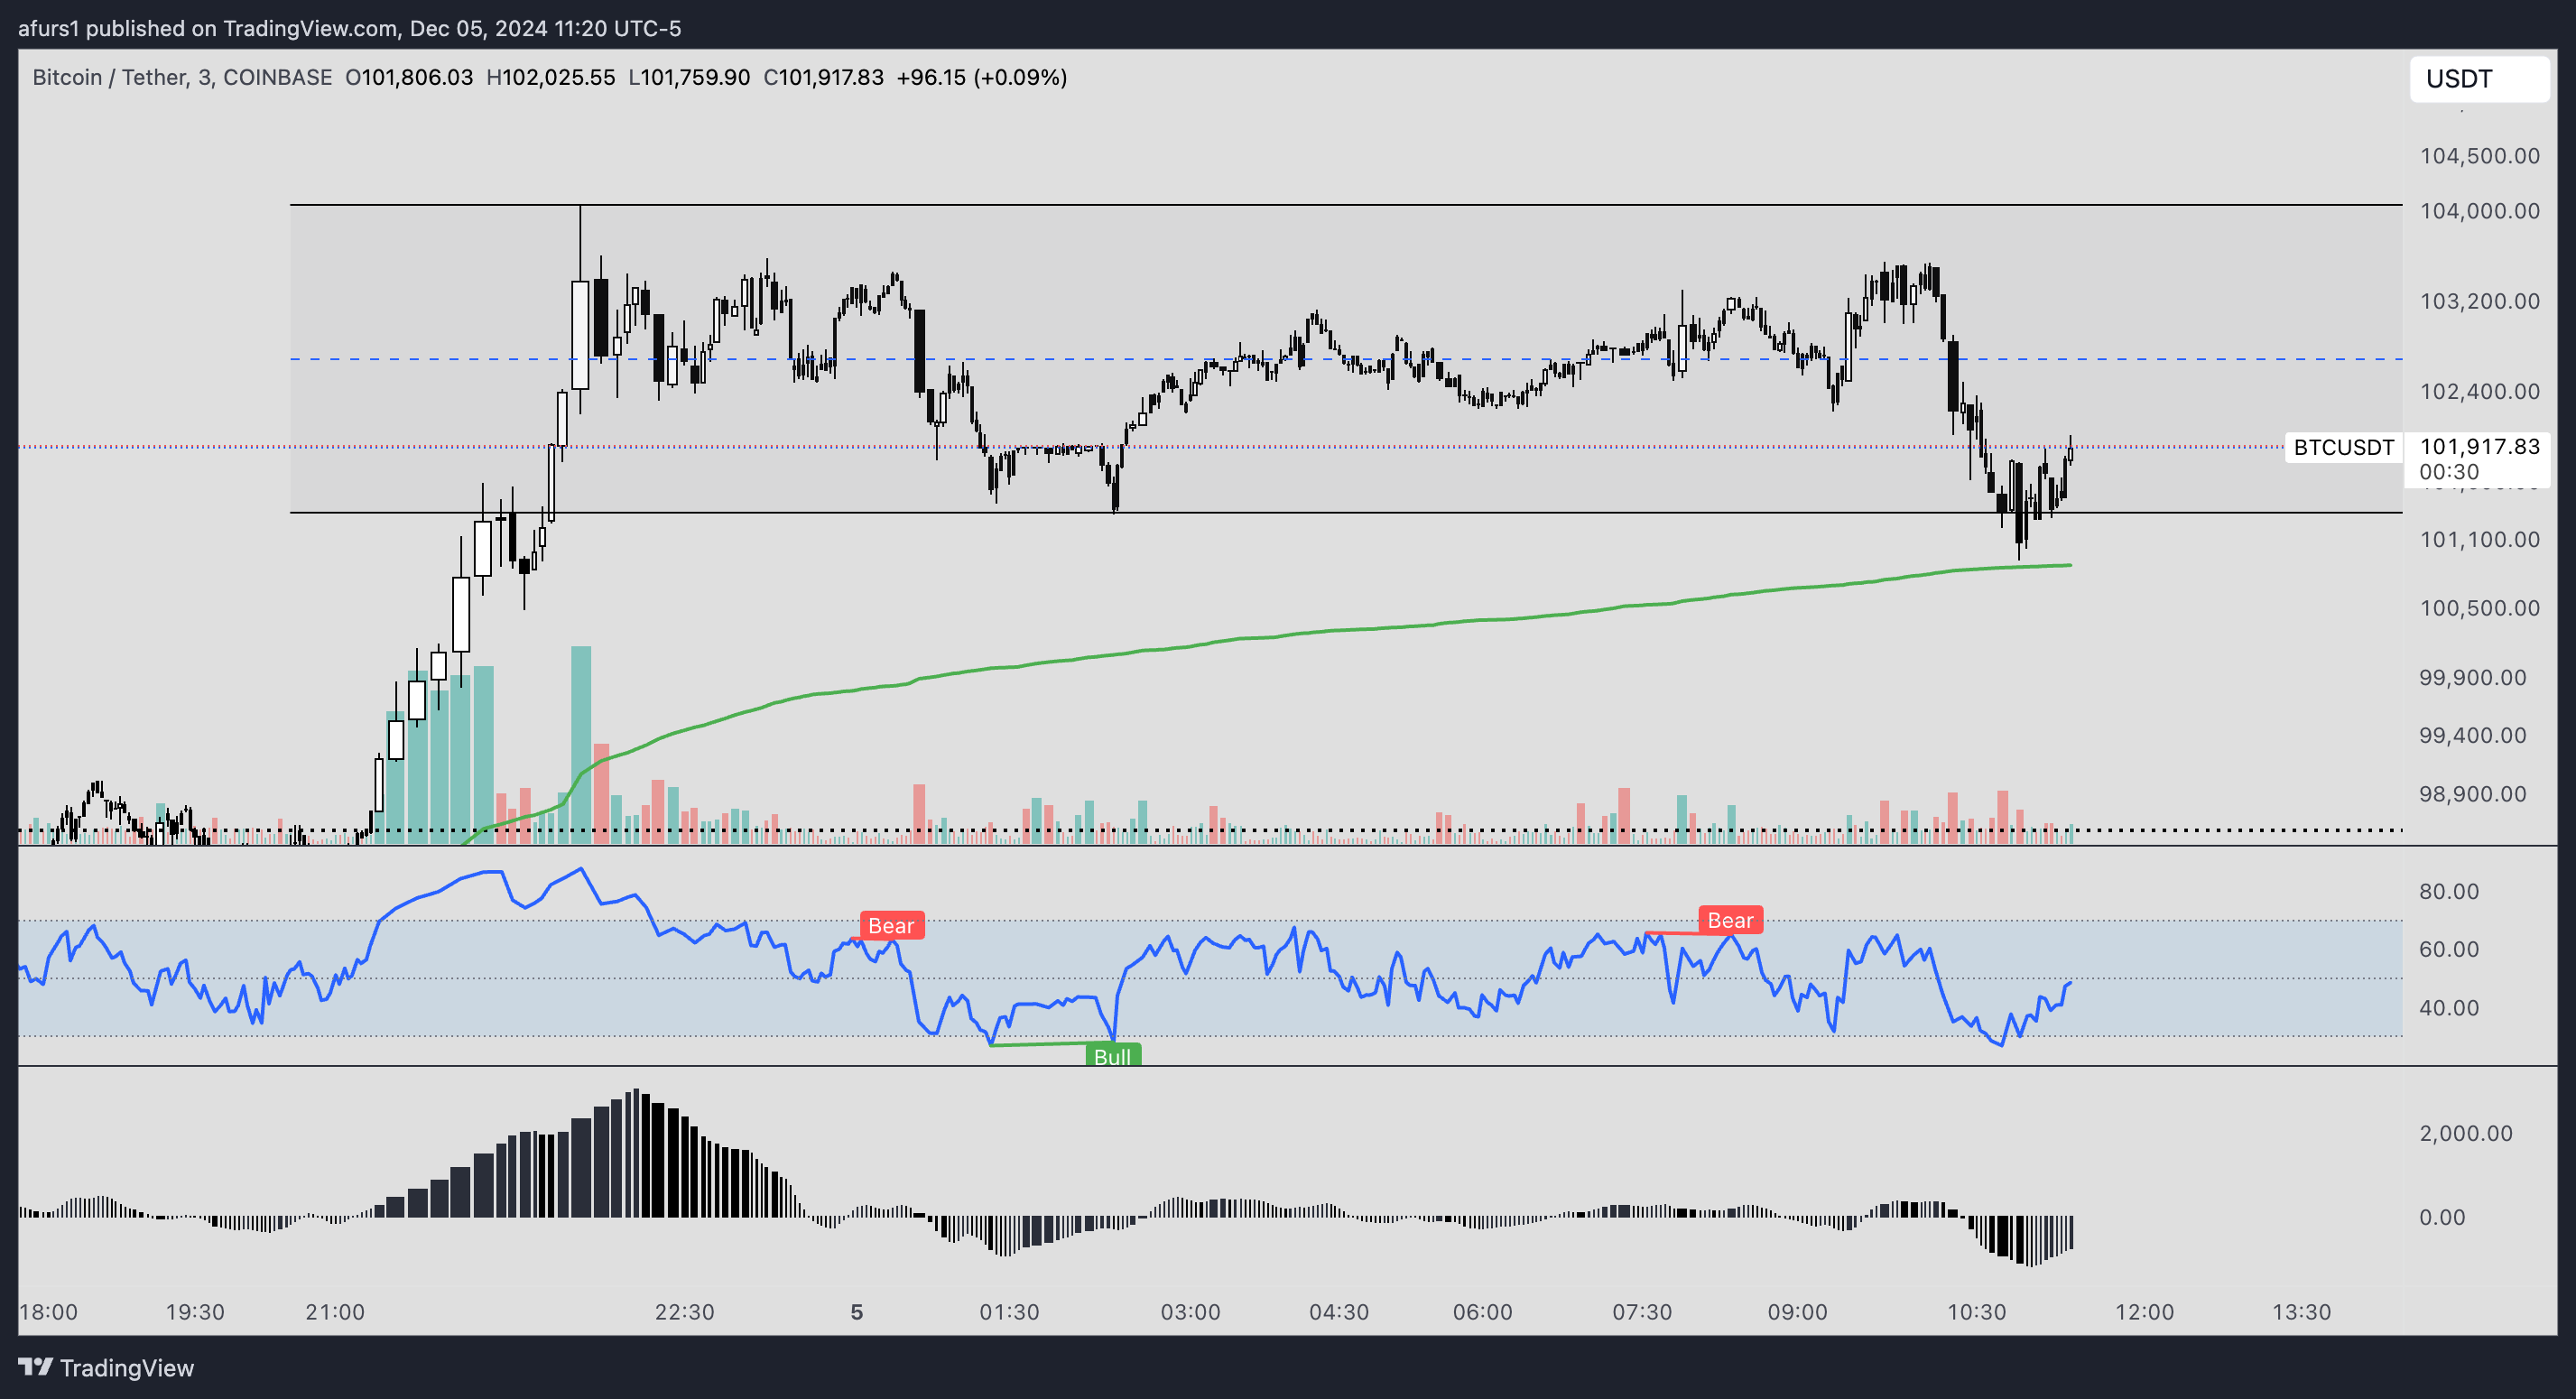Viewport: 2576px width, 1399px height.
Task: Click the low price L101,759.90
Action: [x=689, y=78]
